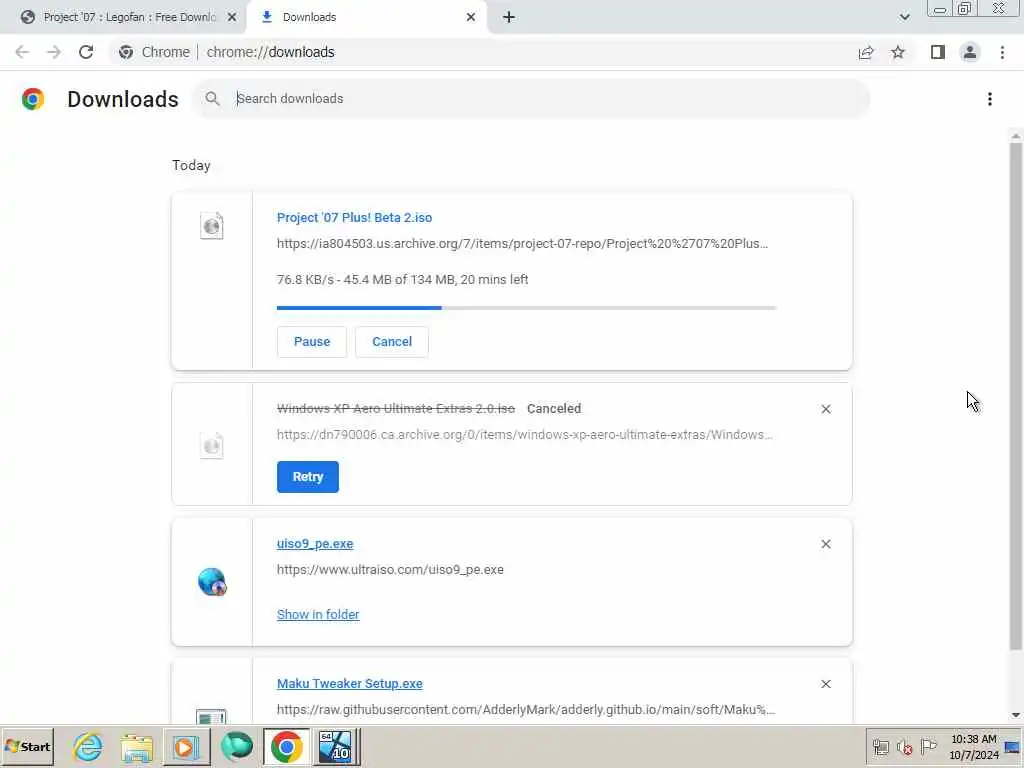Click the dn790006.ca.archive.org URL text
1024x768 pixels.
pos(524,435)
